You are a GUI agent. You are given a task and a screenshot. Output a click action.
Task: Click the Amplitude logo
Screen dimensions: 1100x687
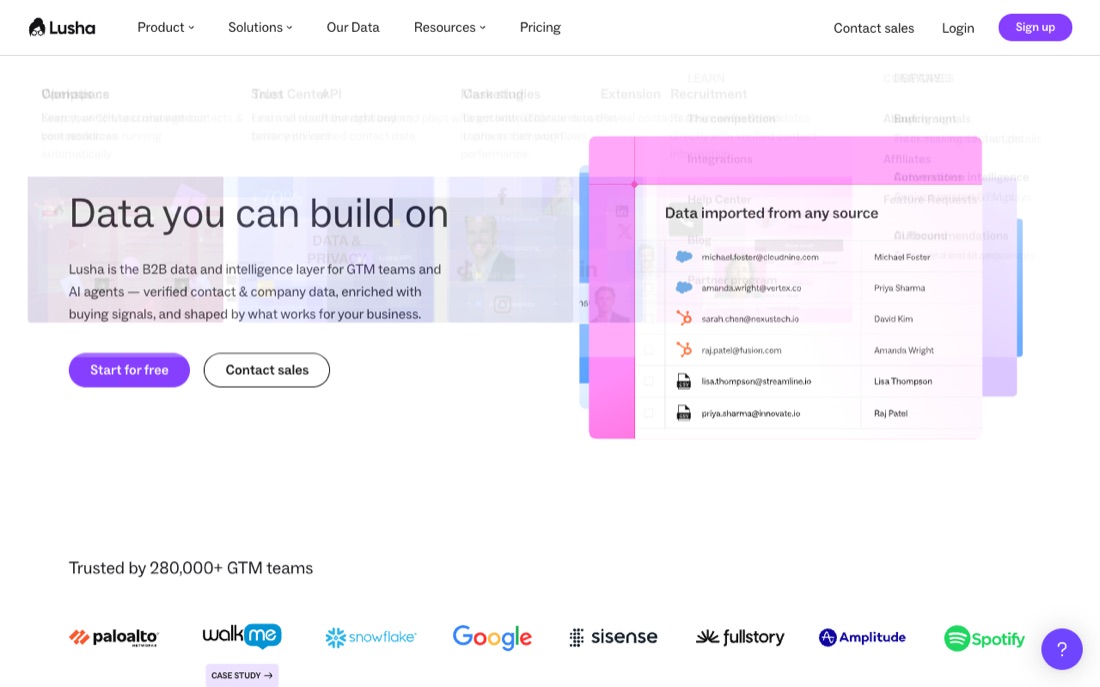[862, 637]
